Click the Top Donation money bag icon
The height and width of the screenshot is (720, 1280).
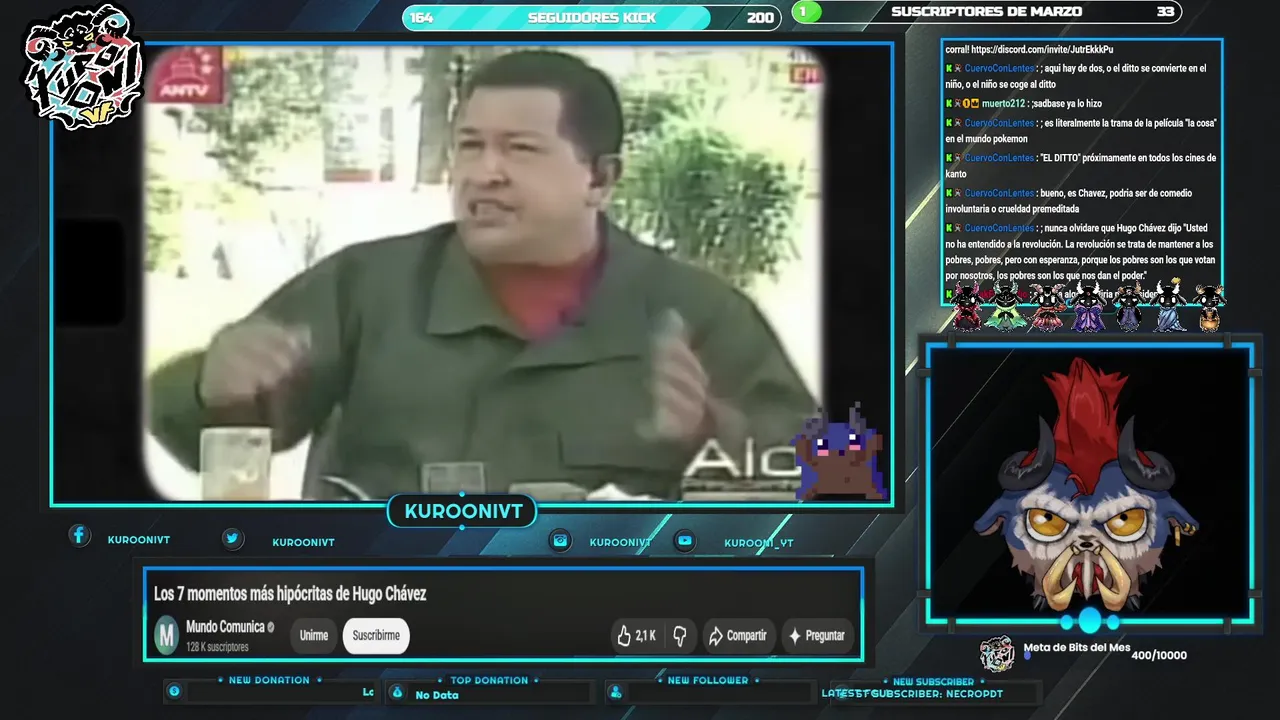pos(397,692)
